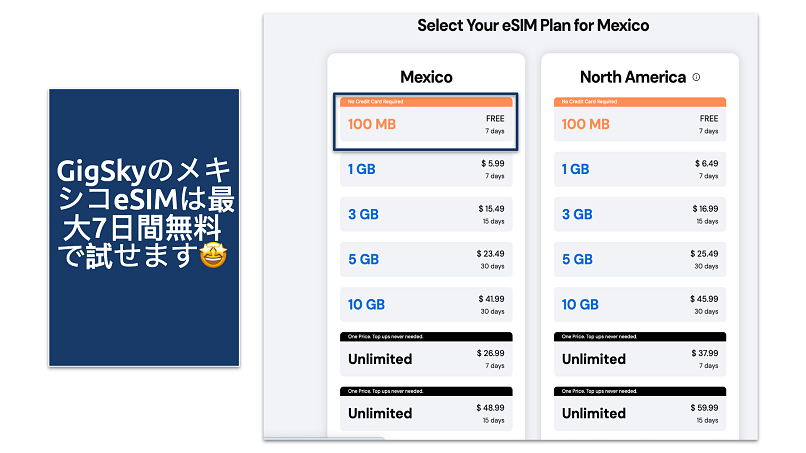Click the horizontal scrollbar at page bottom
The image size is (806, 453).
pos(325,438)
